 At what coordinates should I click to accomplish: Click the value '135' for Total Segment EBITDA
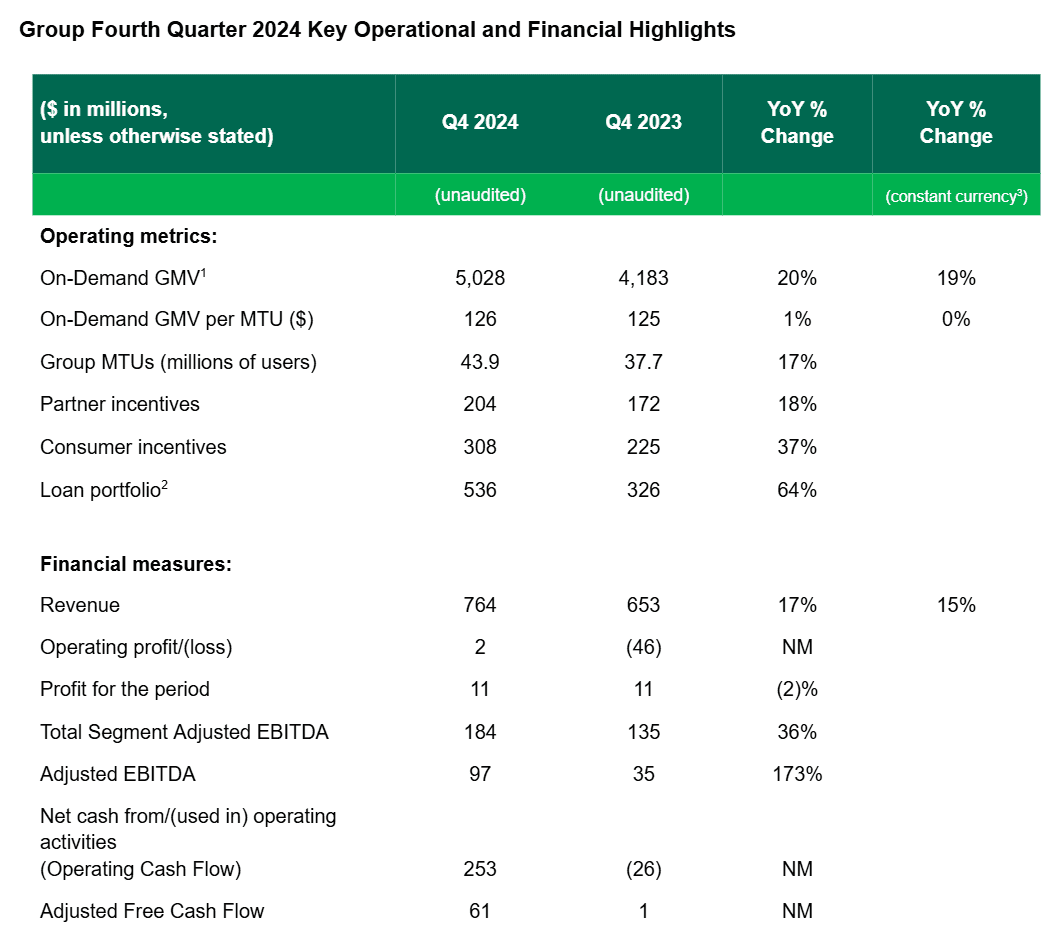643,732
